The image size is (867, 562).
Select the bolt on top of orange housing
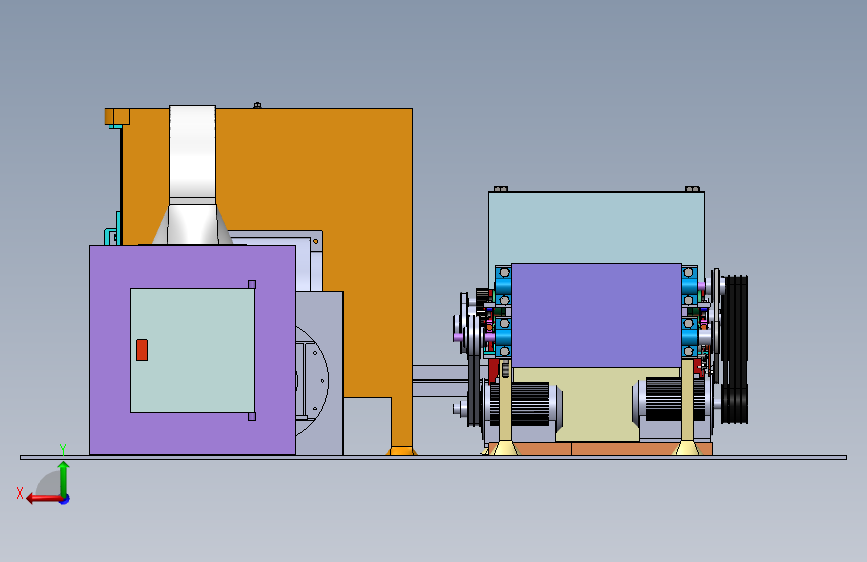[257, 105]
